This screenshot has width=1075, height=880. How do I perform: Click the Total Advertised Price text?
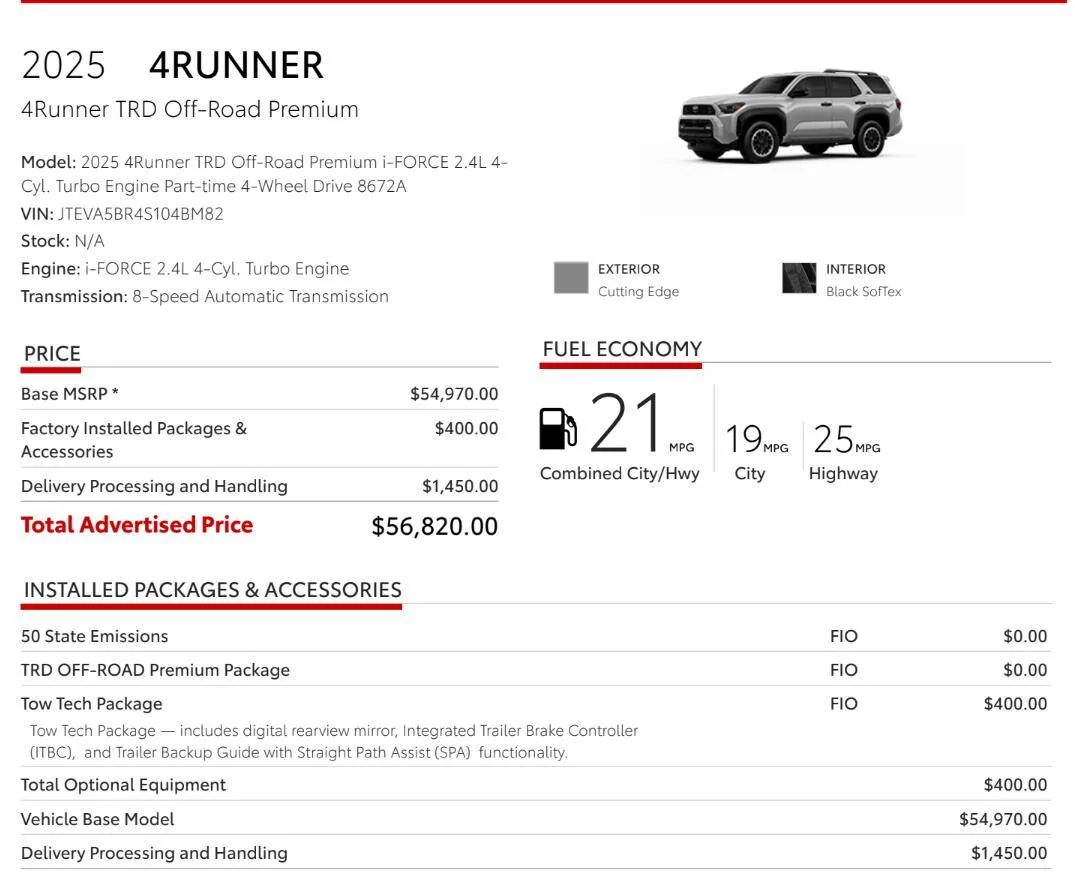(x=136, y=524)
